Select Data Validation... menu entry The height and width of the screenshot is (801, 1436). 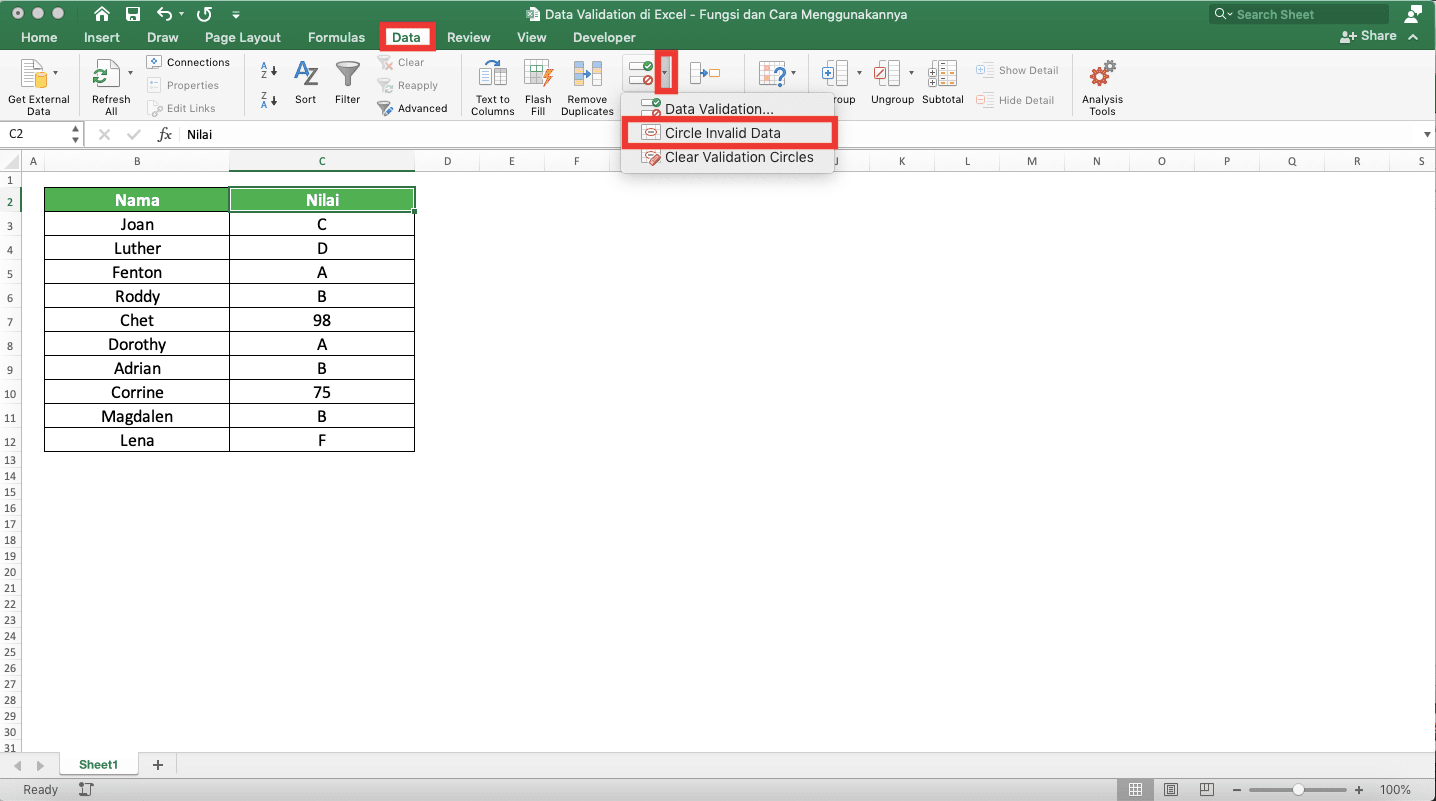727,109
